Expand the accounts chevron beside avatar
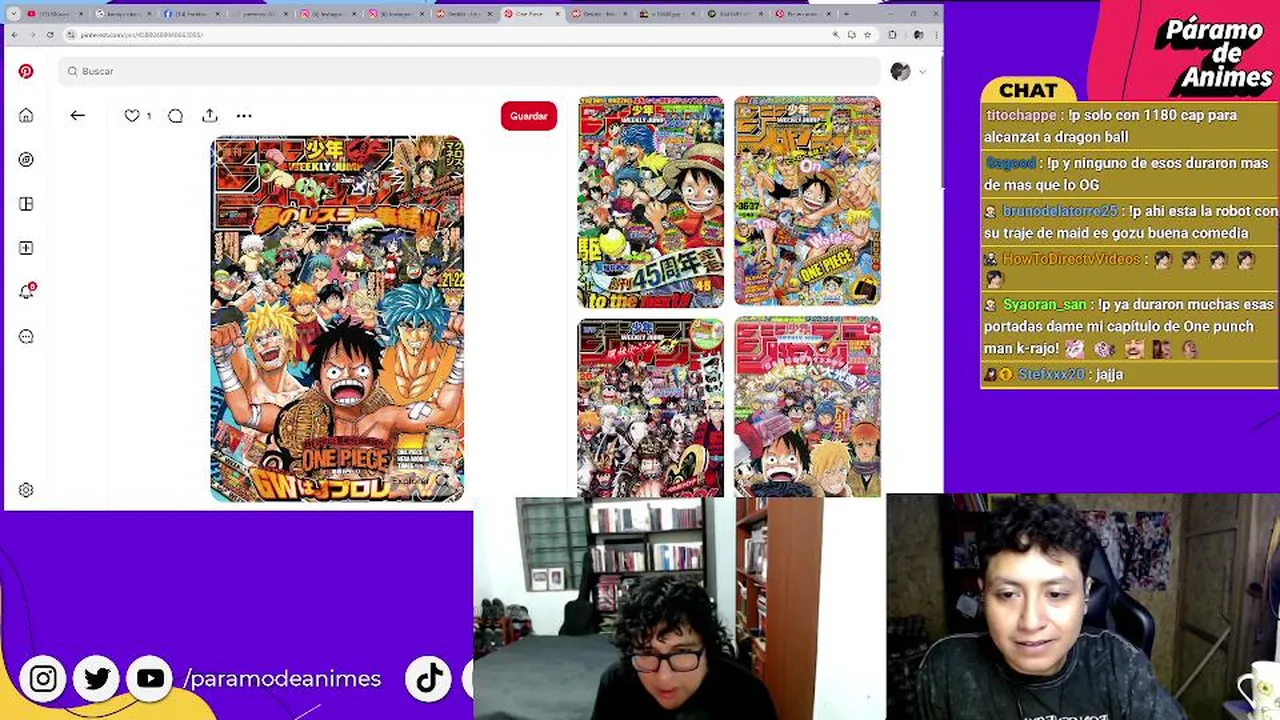The height and width of the screenshot is (720, 1280). 922,71
